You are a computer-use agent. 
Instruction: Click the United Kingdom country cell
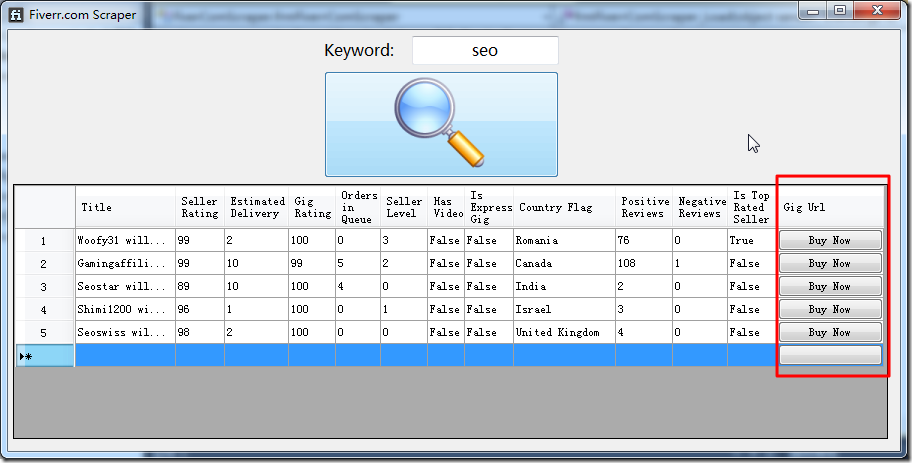[x=564, y=332]
